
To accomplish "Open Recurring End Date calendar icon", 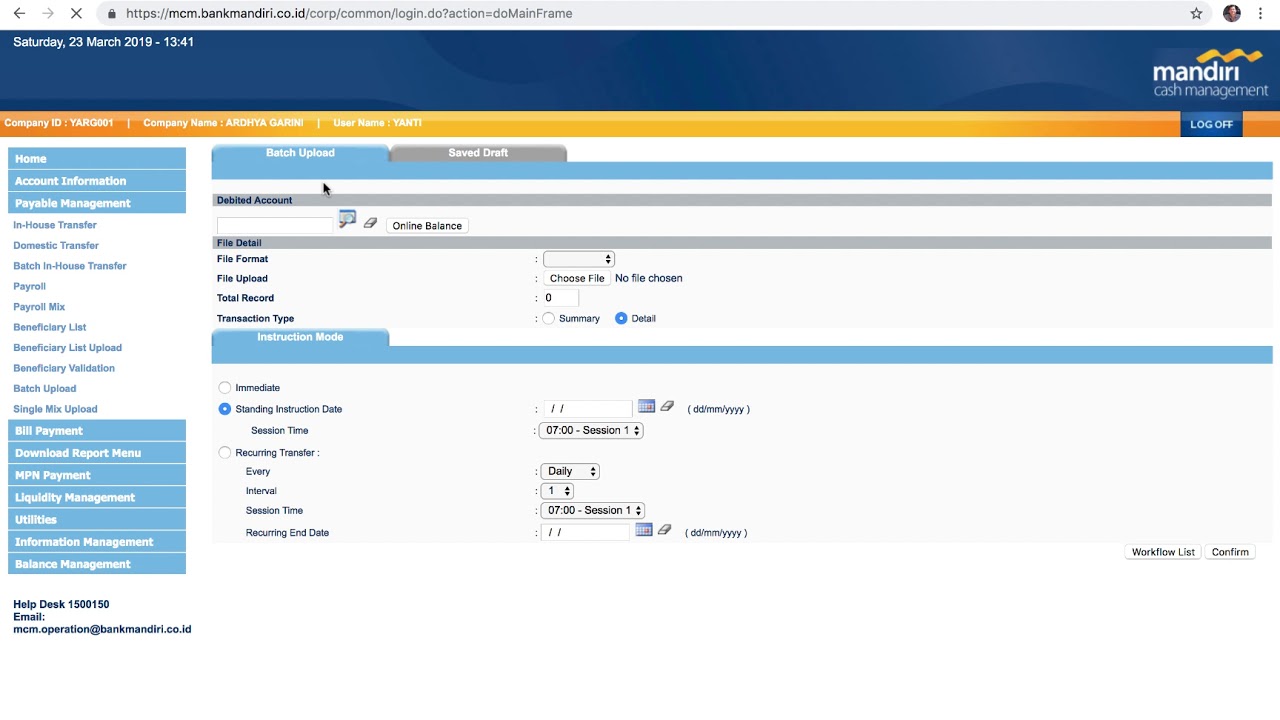I will (644, 530).
